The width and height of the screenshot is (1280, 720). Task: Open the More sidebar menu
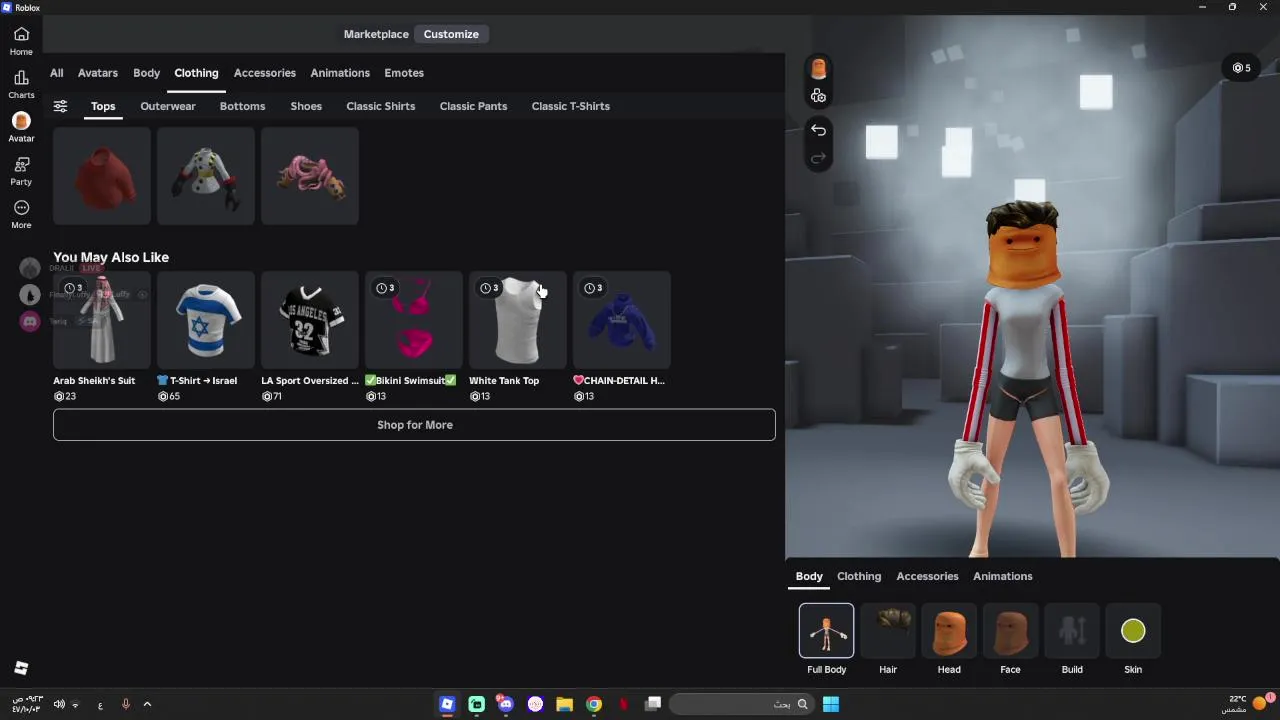(x=21, y=214)
